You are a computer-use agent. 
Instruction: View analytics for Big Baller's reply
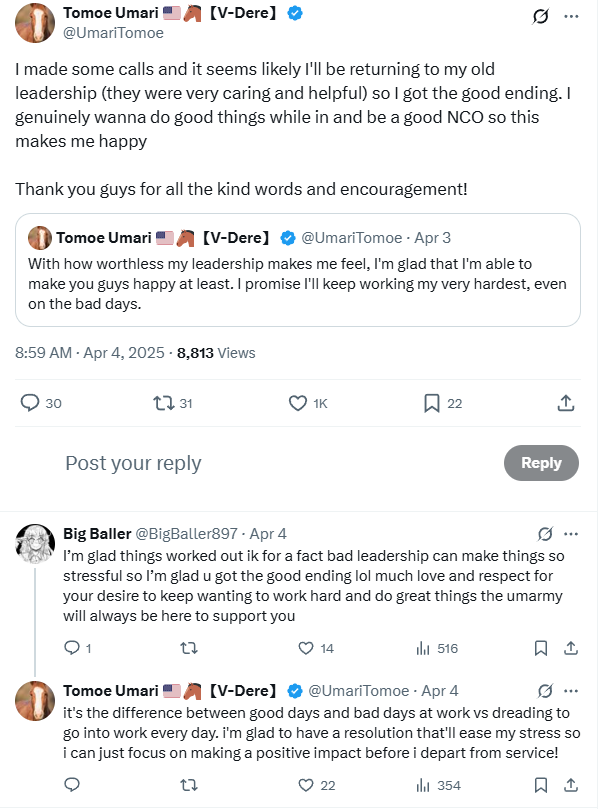tap(423, 648)
